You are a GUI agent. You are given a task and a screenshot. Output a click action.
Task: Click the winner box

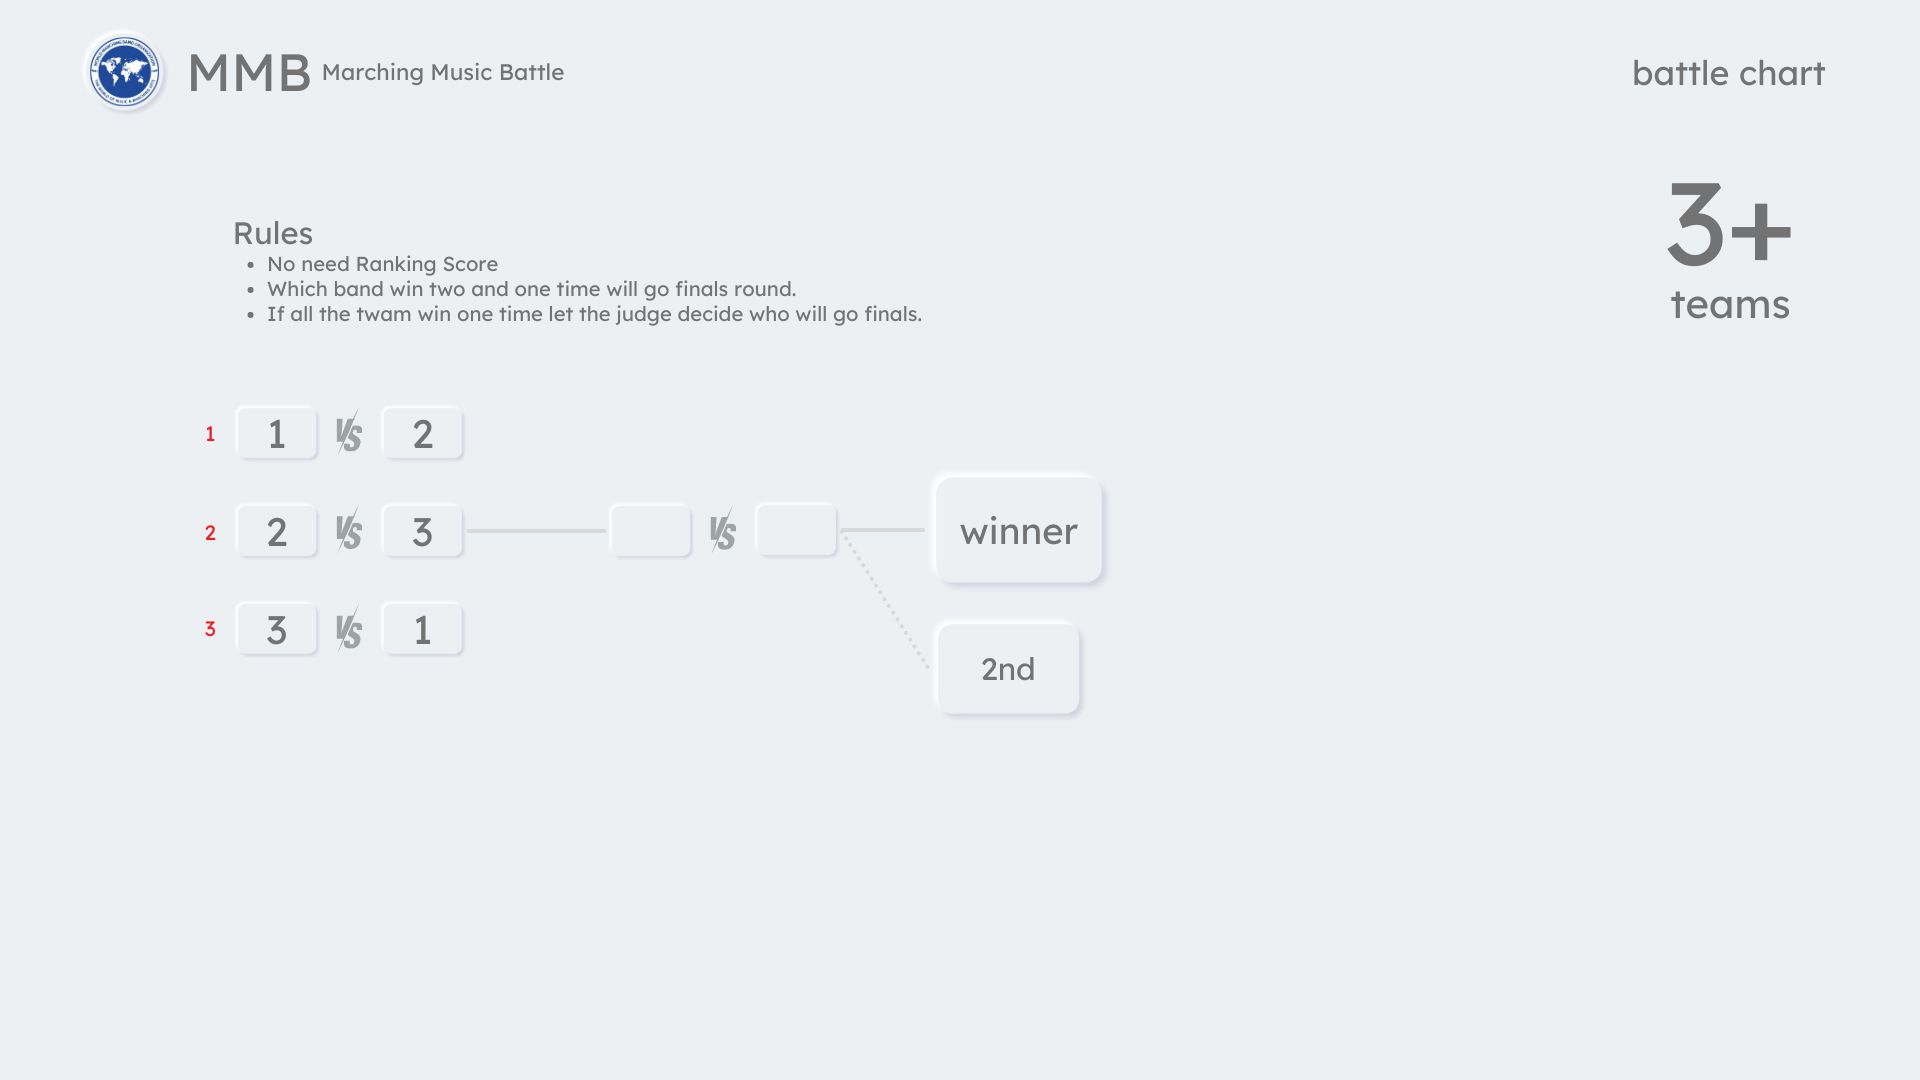click(x=1018, y=530)
